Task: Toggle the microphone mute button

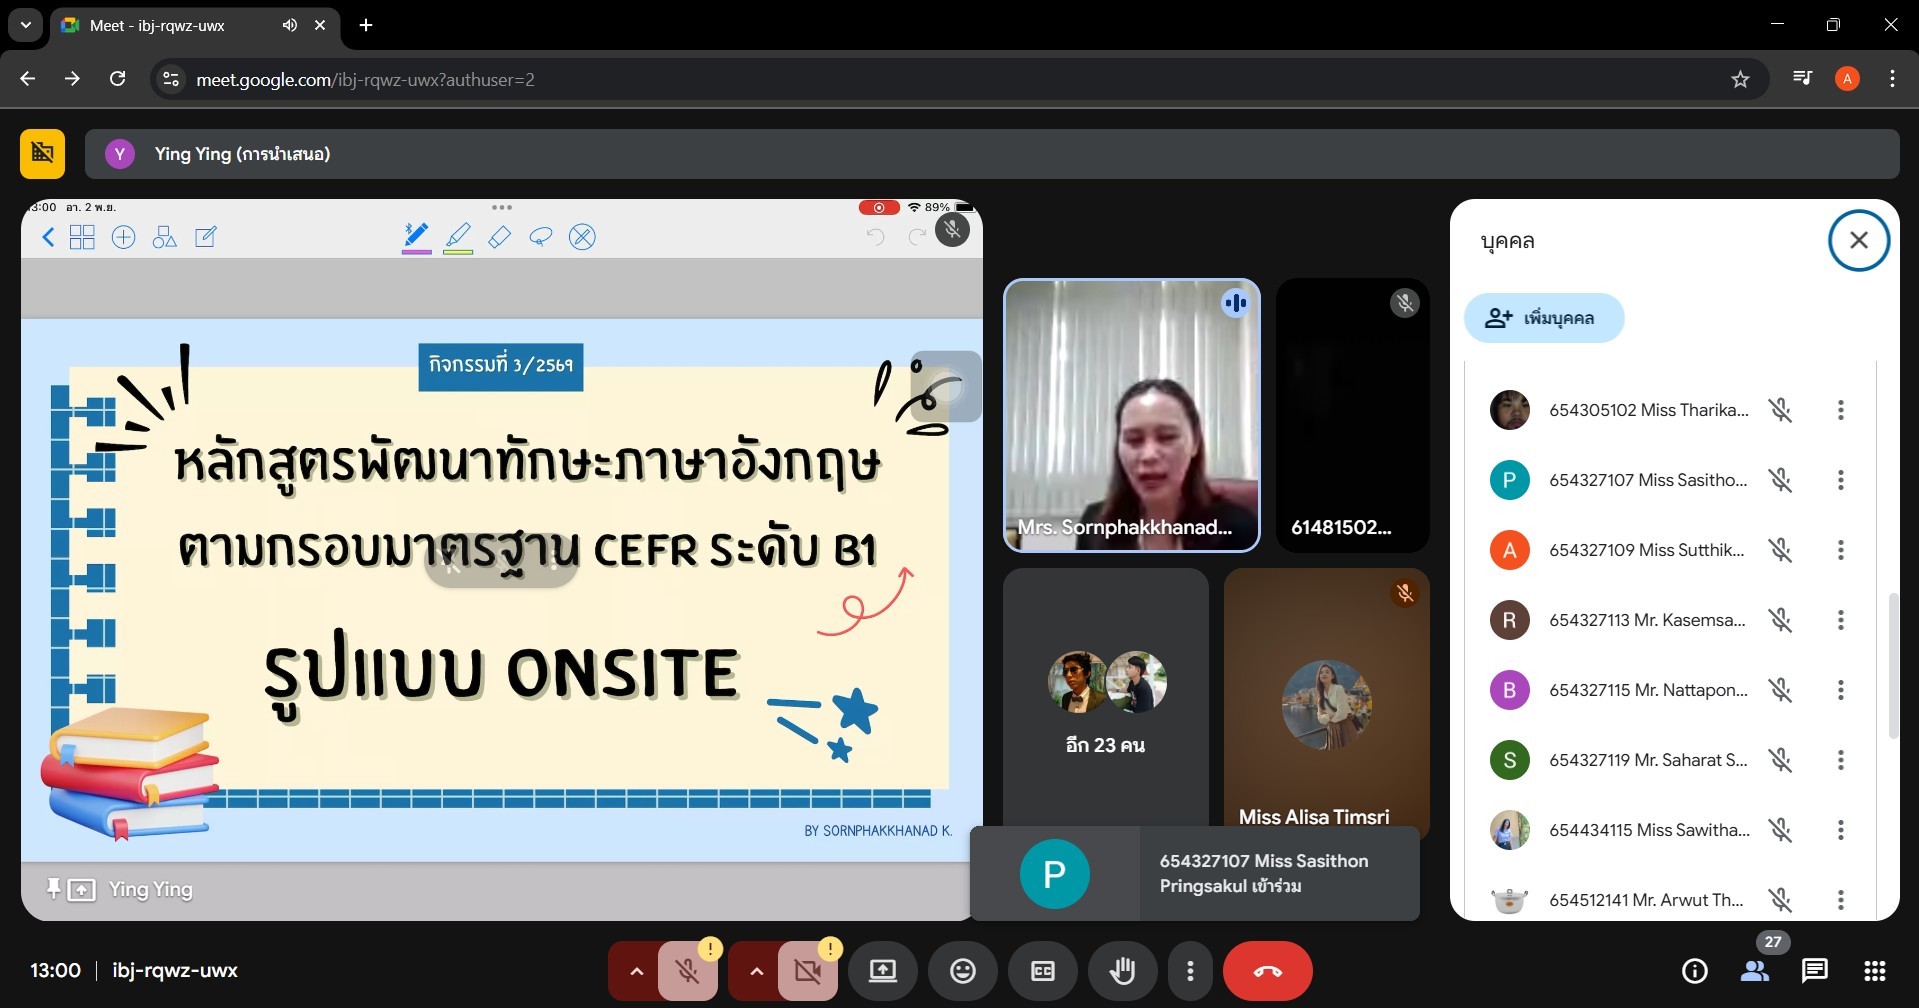Action: (687, 971)
